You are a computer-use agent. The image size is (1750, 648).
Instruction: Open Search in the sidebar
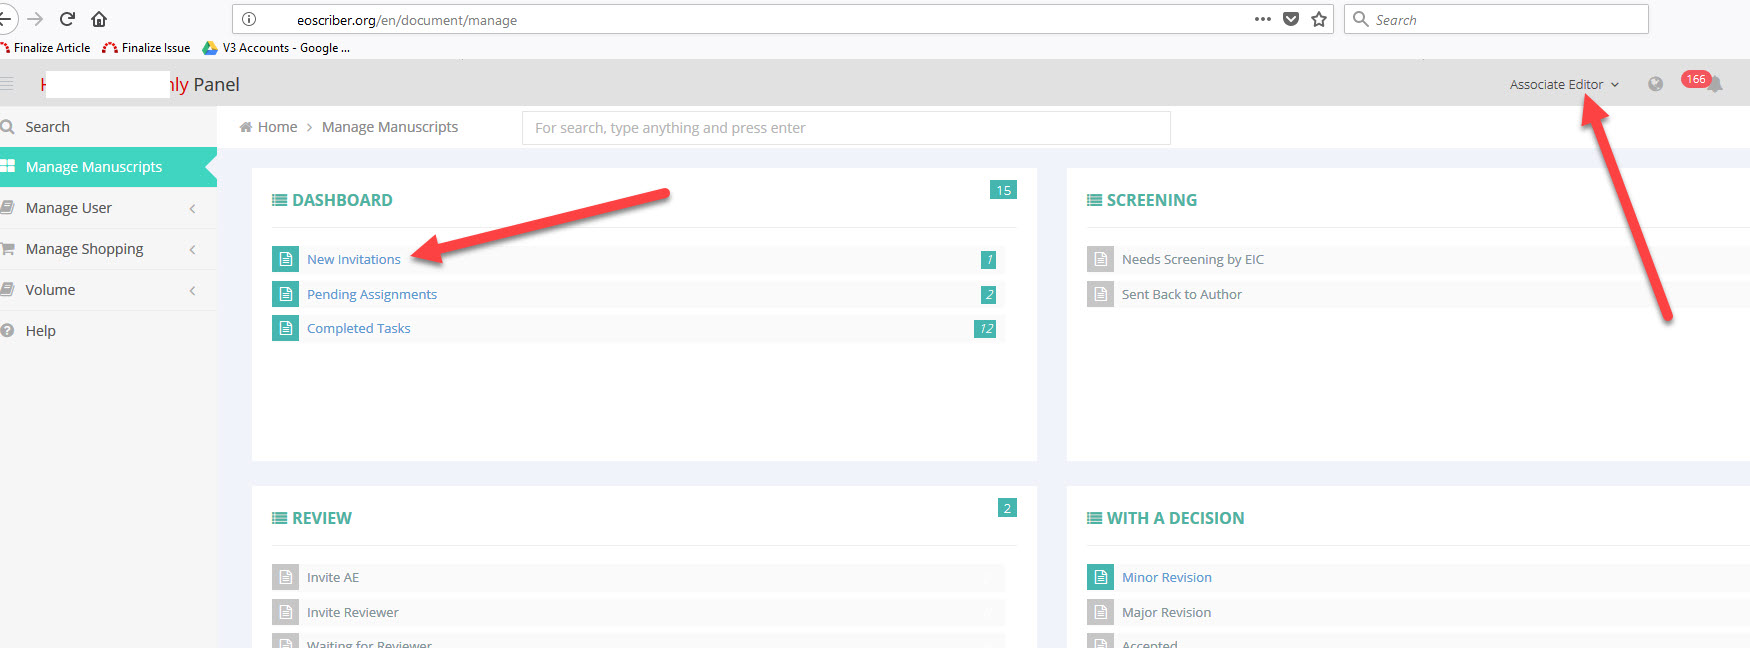[x=108, y=127]
